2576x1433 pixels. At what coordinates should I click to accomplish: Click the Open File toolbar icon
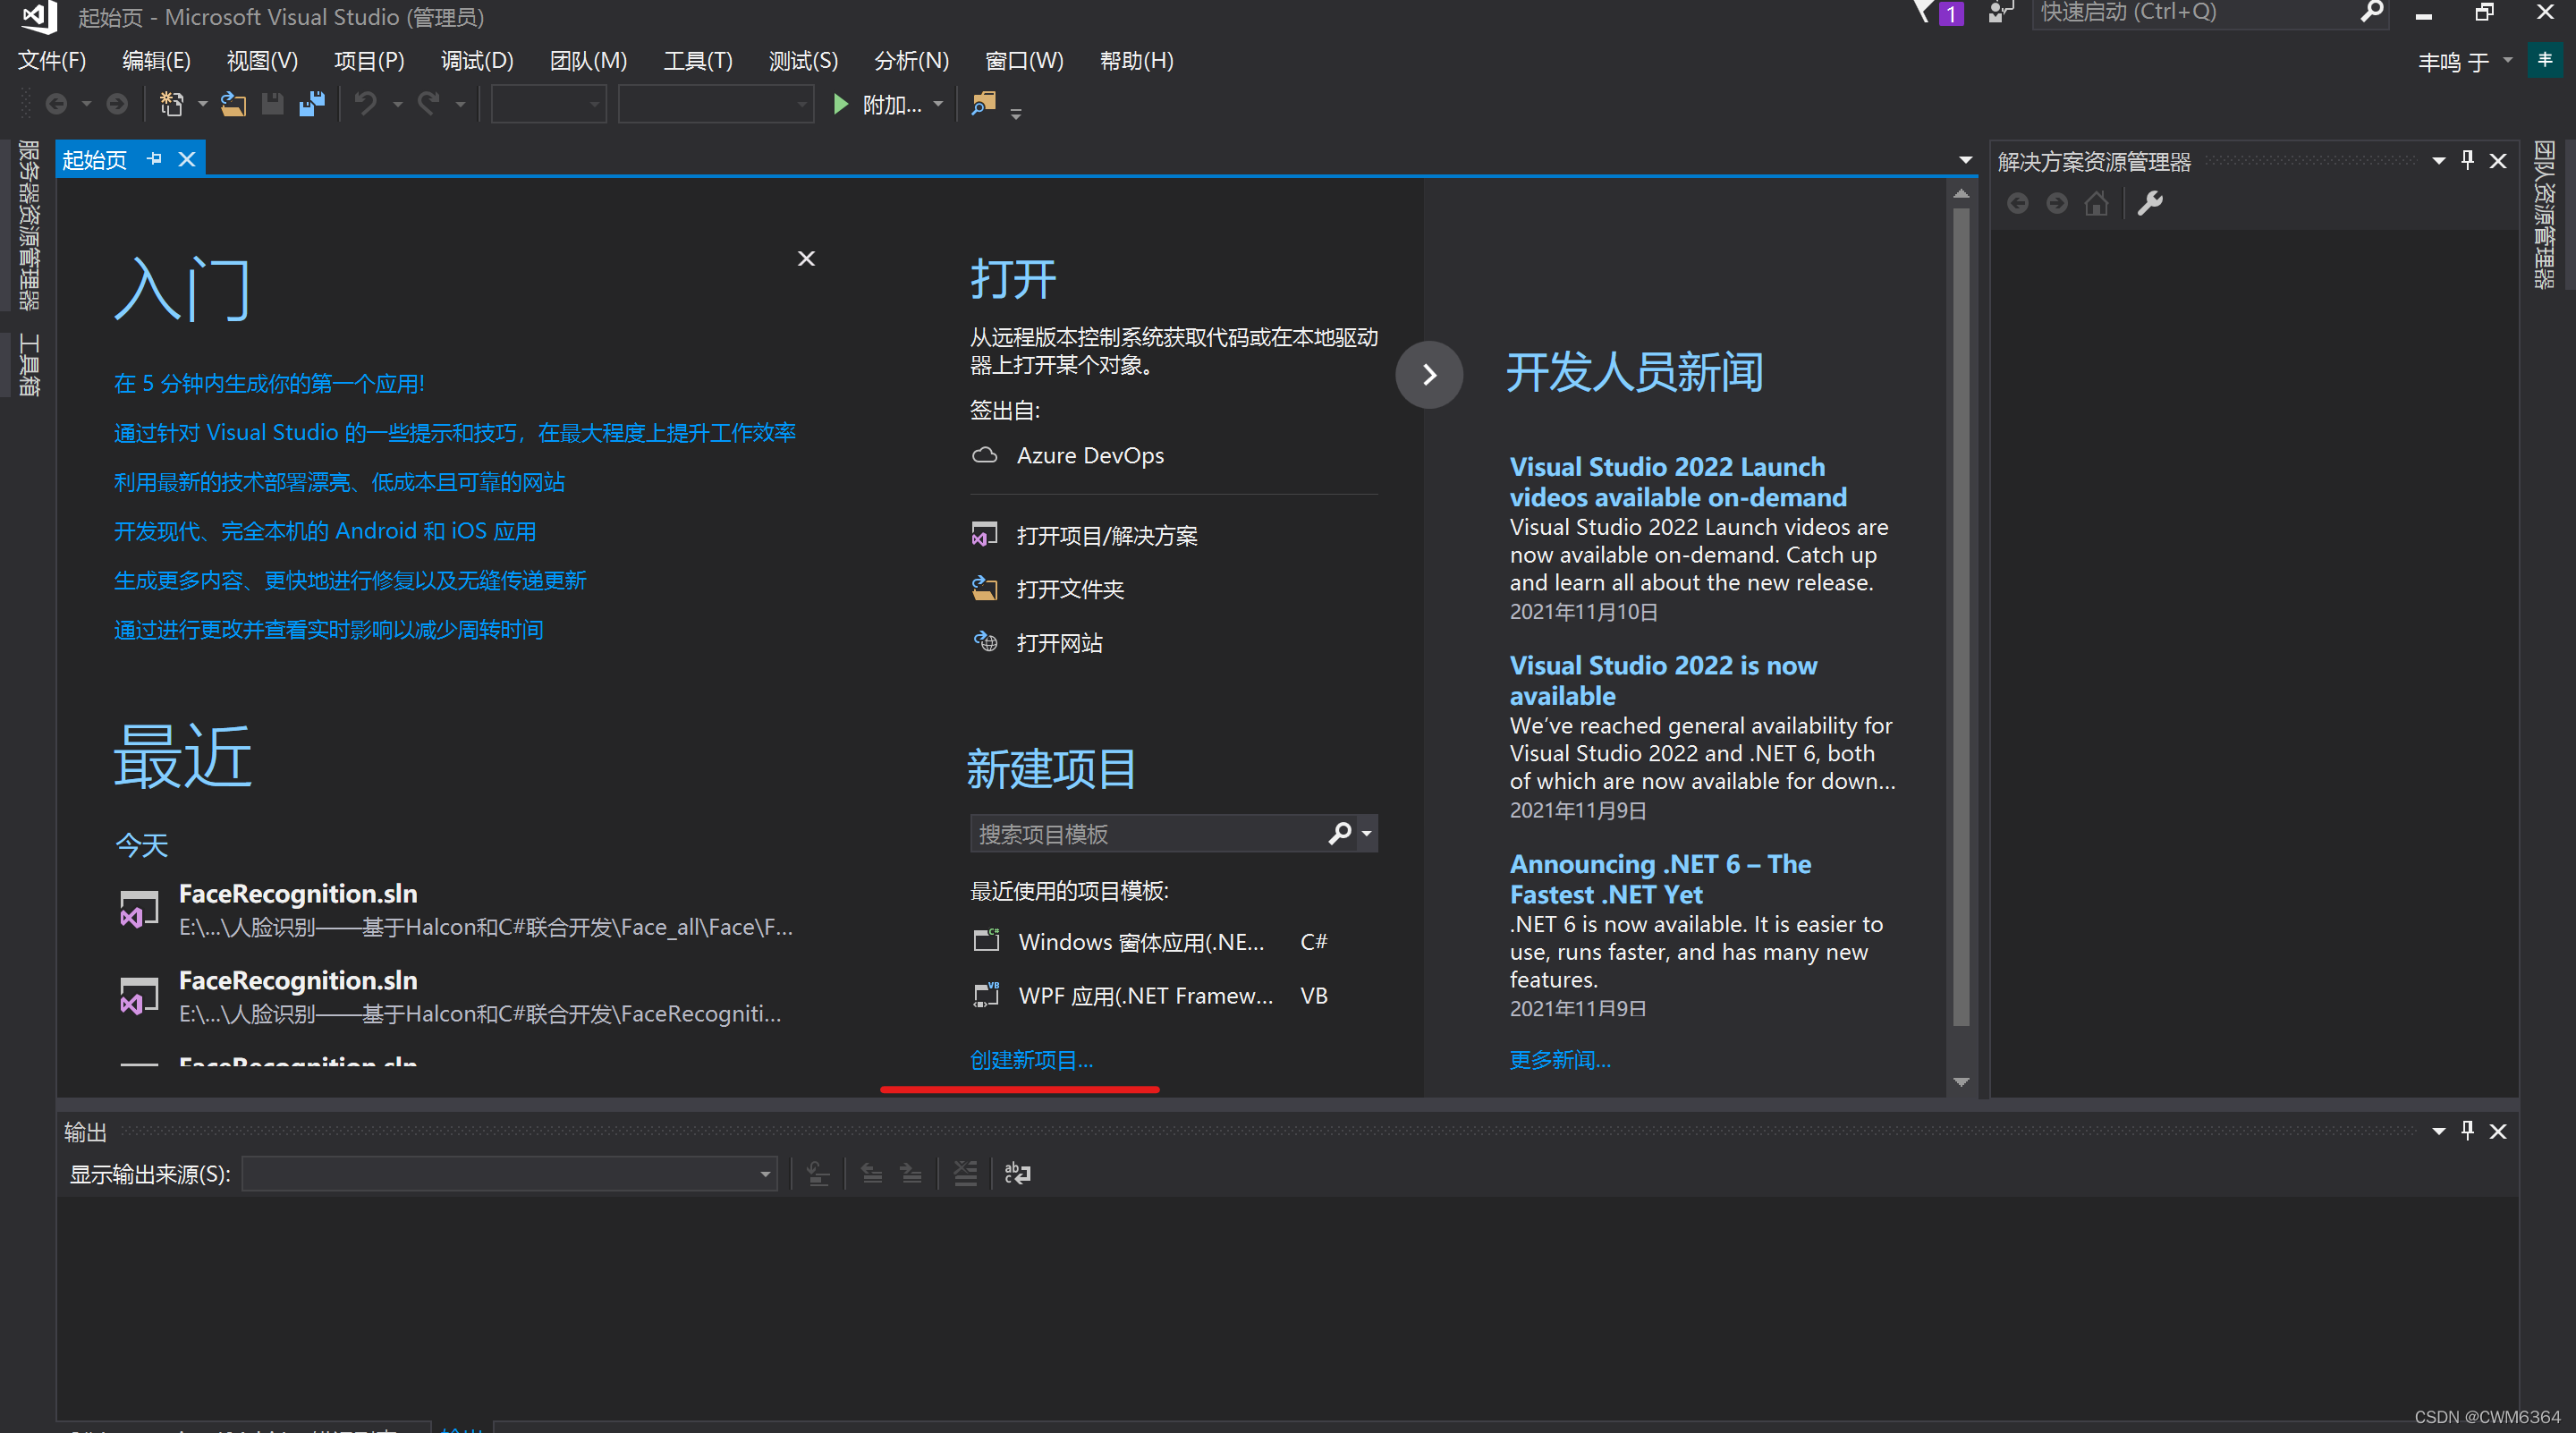233,104
